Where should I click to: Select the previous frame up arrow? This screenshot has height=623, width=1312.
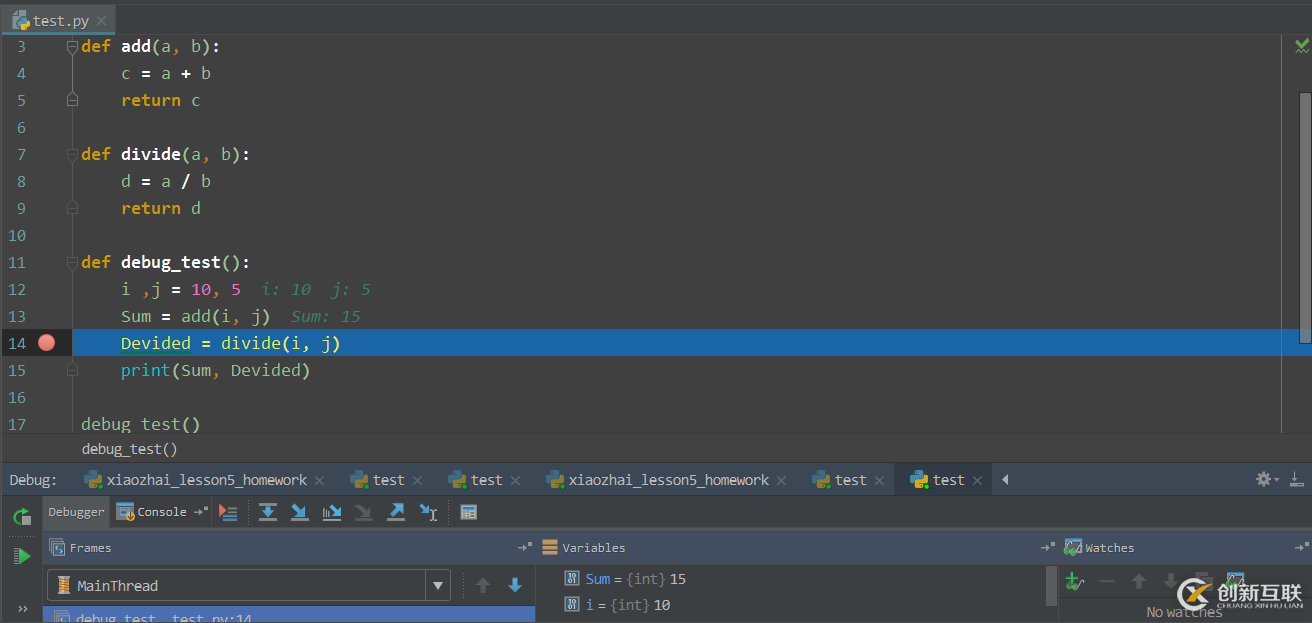[483, 585]
